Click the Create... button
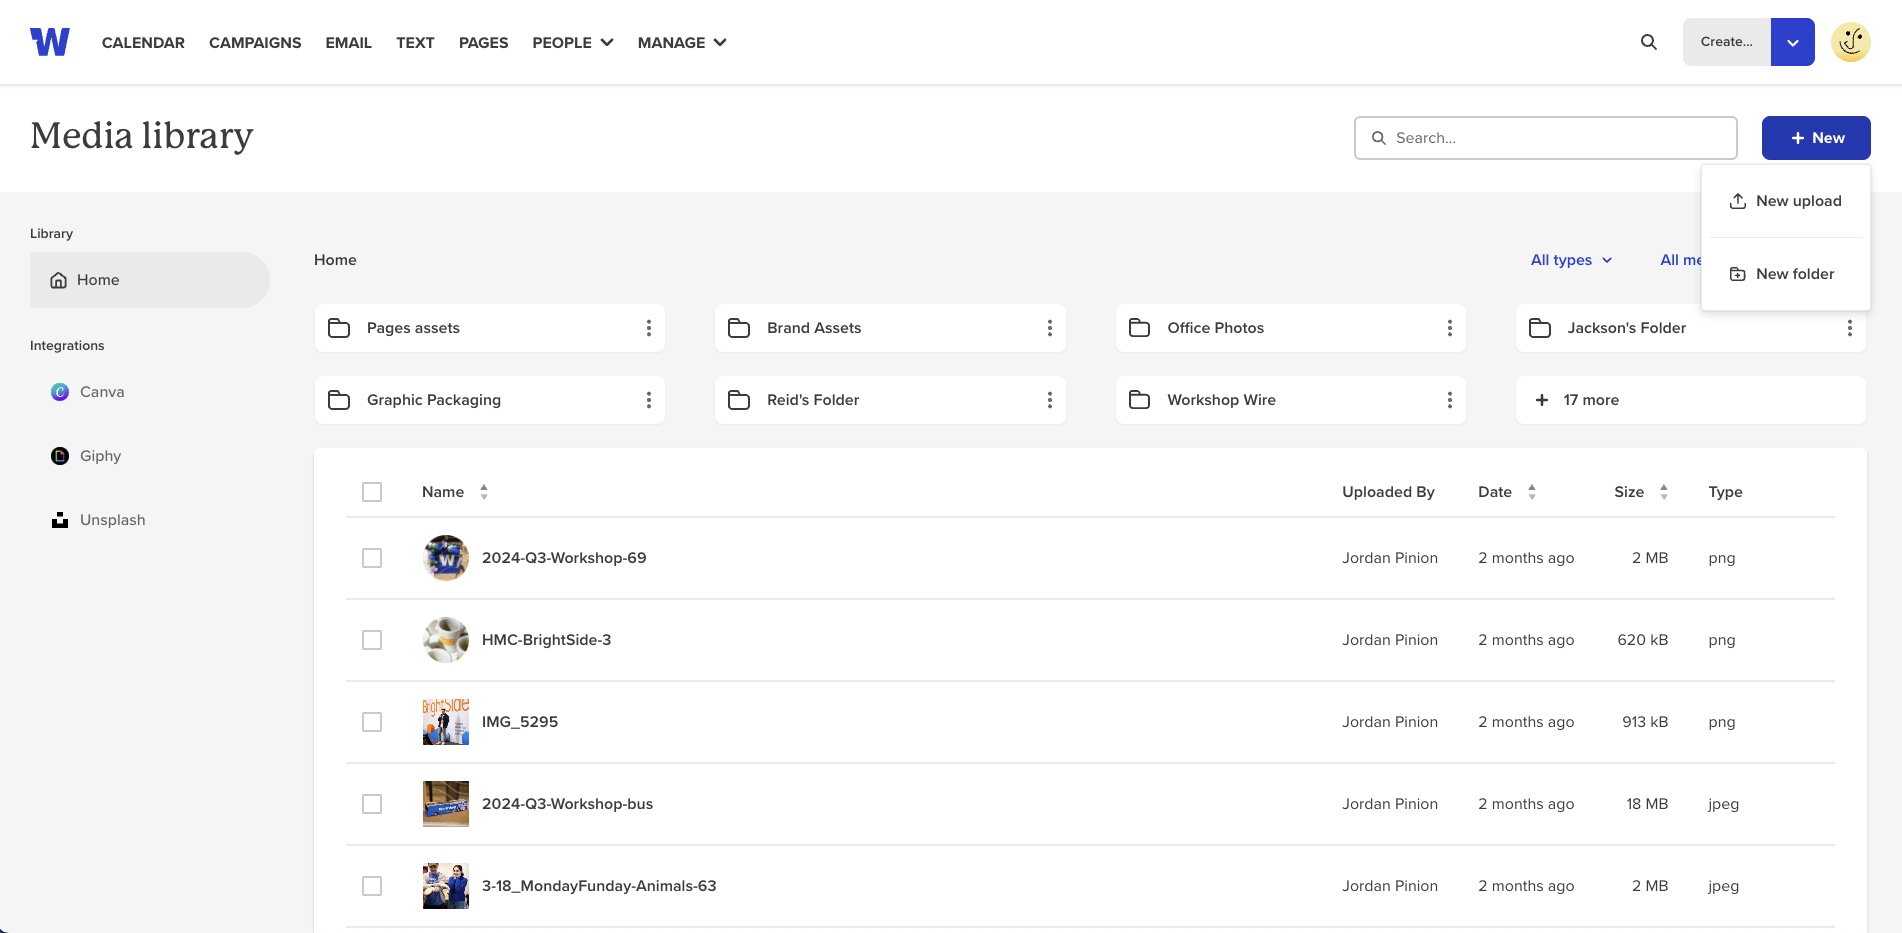This screenshot has height=933, width=1902. click(1727, 42)
